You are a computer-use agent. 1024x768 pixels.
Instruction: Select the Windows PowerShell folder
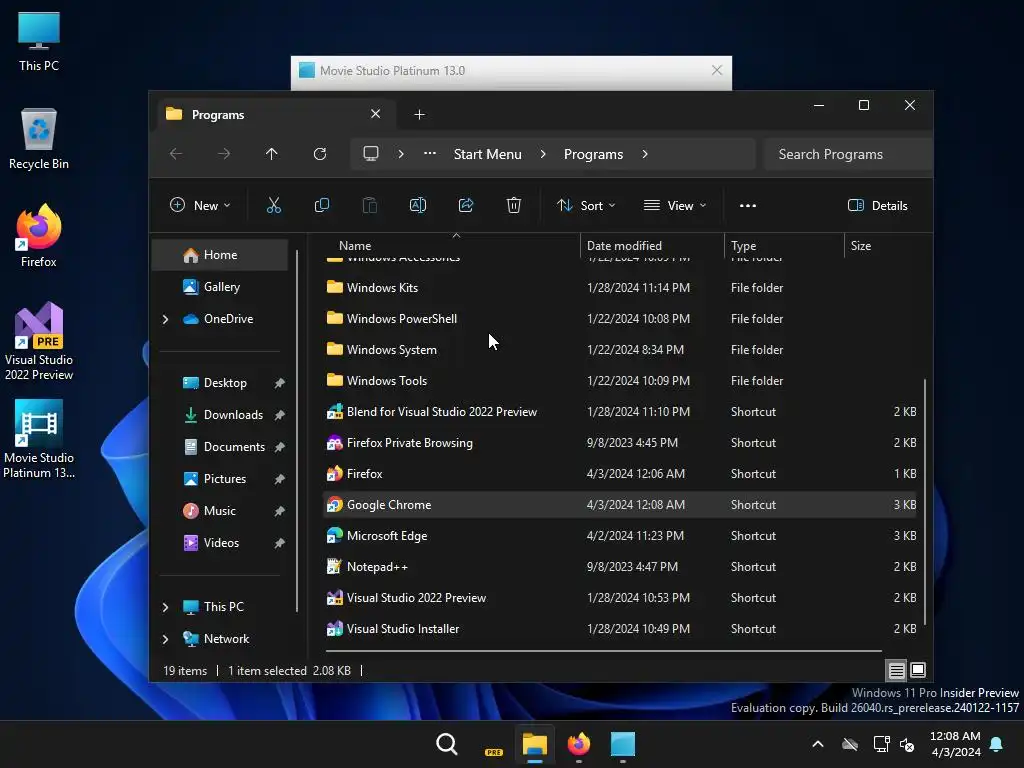(619, 319)
